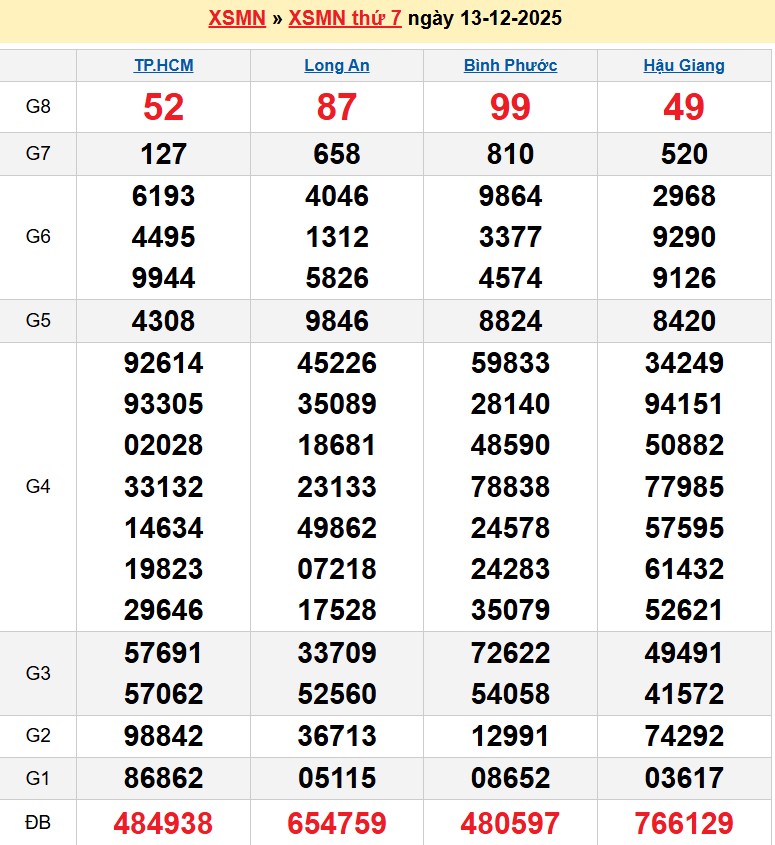Click the 'XSMN thứ 7' header link
Viewport: 775px width, 845px height.
[x=345, y=19]
